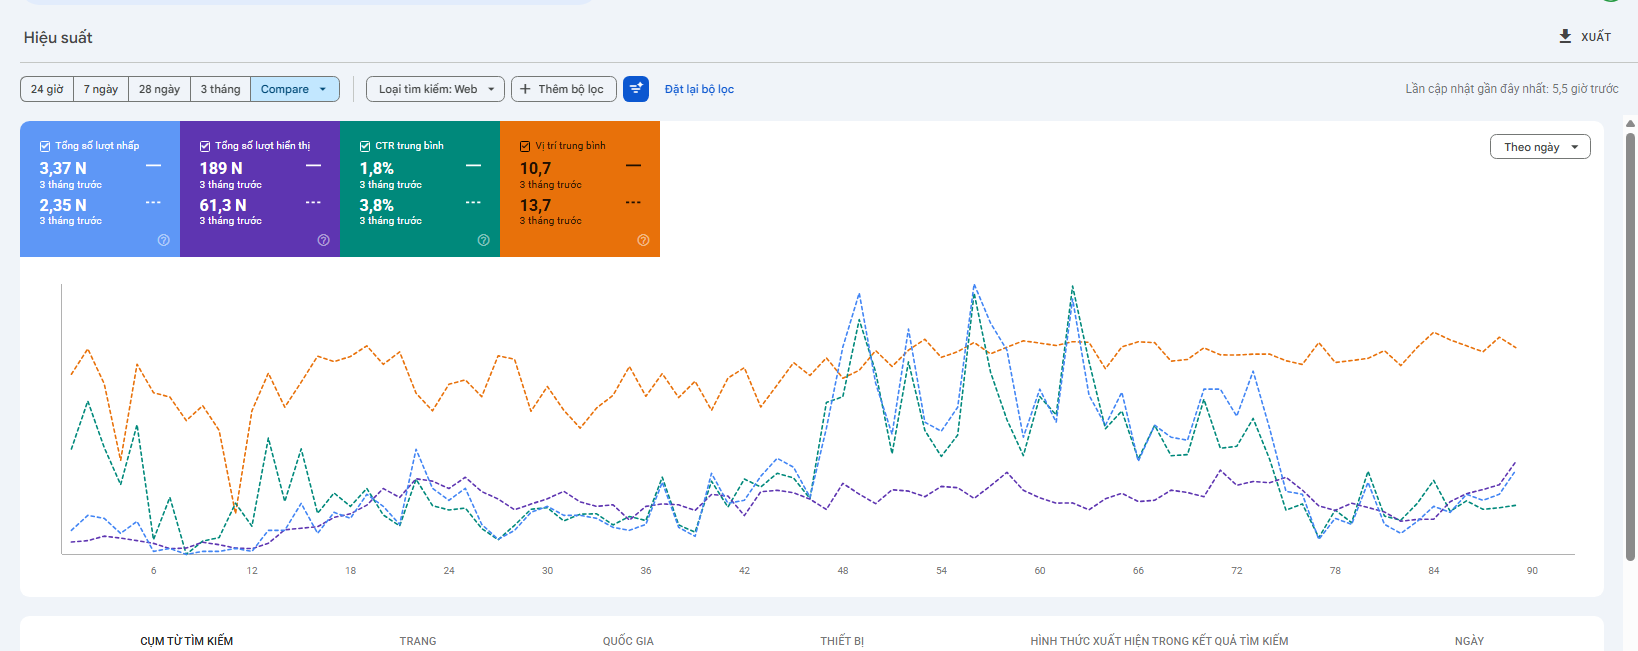Screen dimensions: 1638x651
Task: Toggle Tổng số lượt nhấp checkbox
Action: tap(45, 146)
